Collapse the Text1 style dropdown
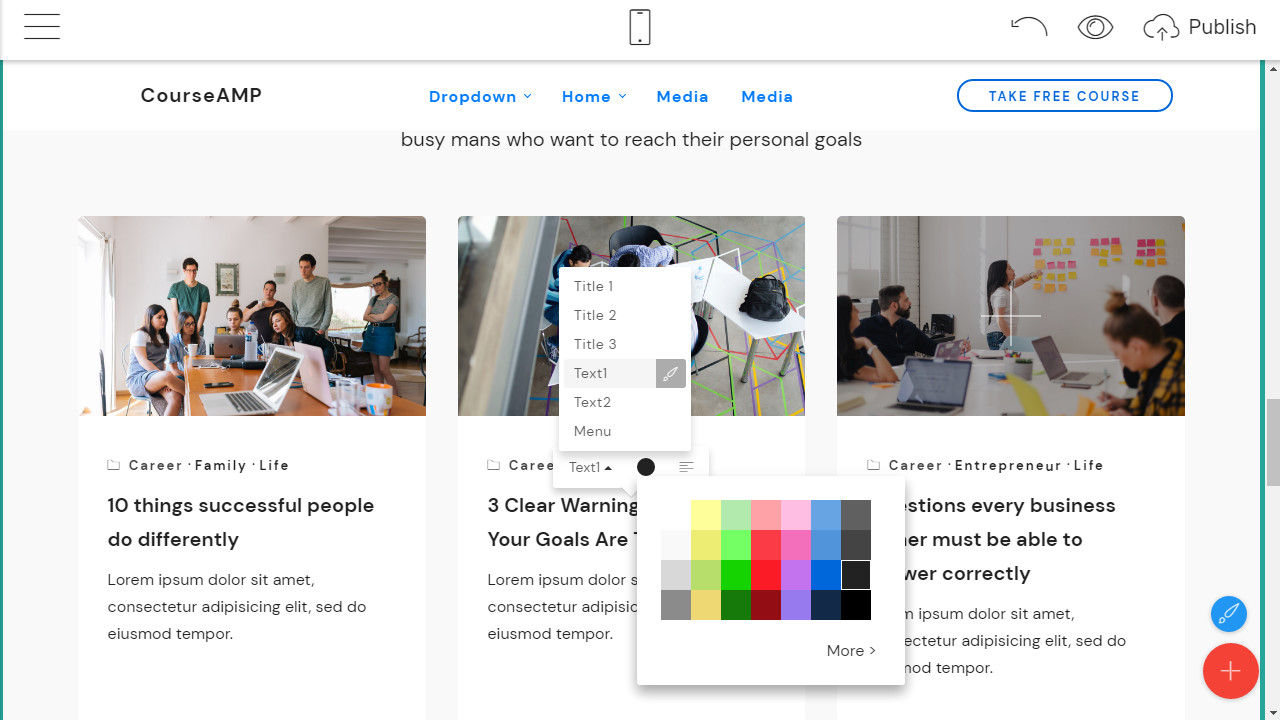The width and height of the screenshot is (1280, 720). (x=591, y=467)
